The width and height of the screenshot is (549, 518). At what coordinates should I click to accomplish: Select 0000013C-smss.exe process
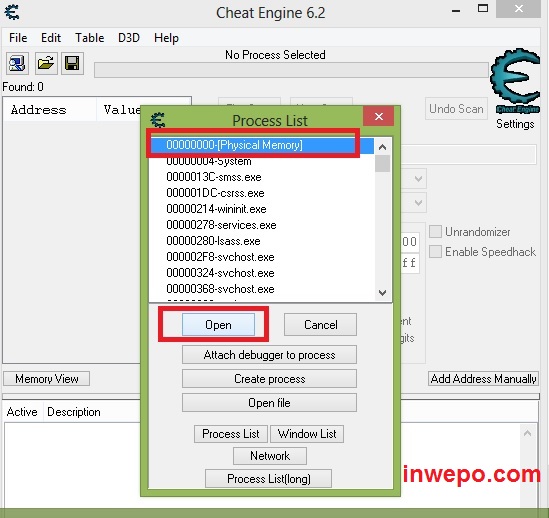click(x=262, y=177)
